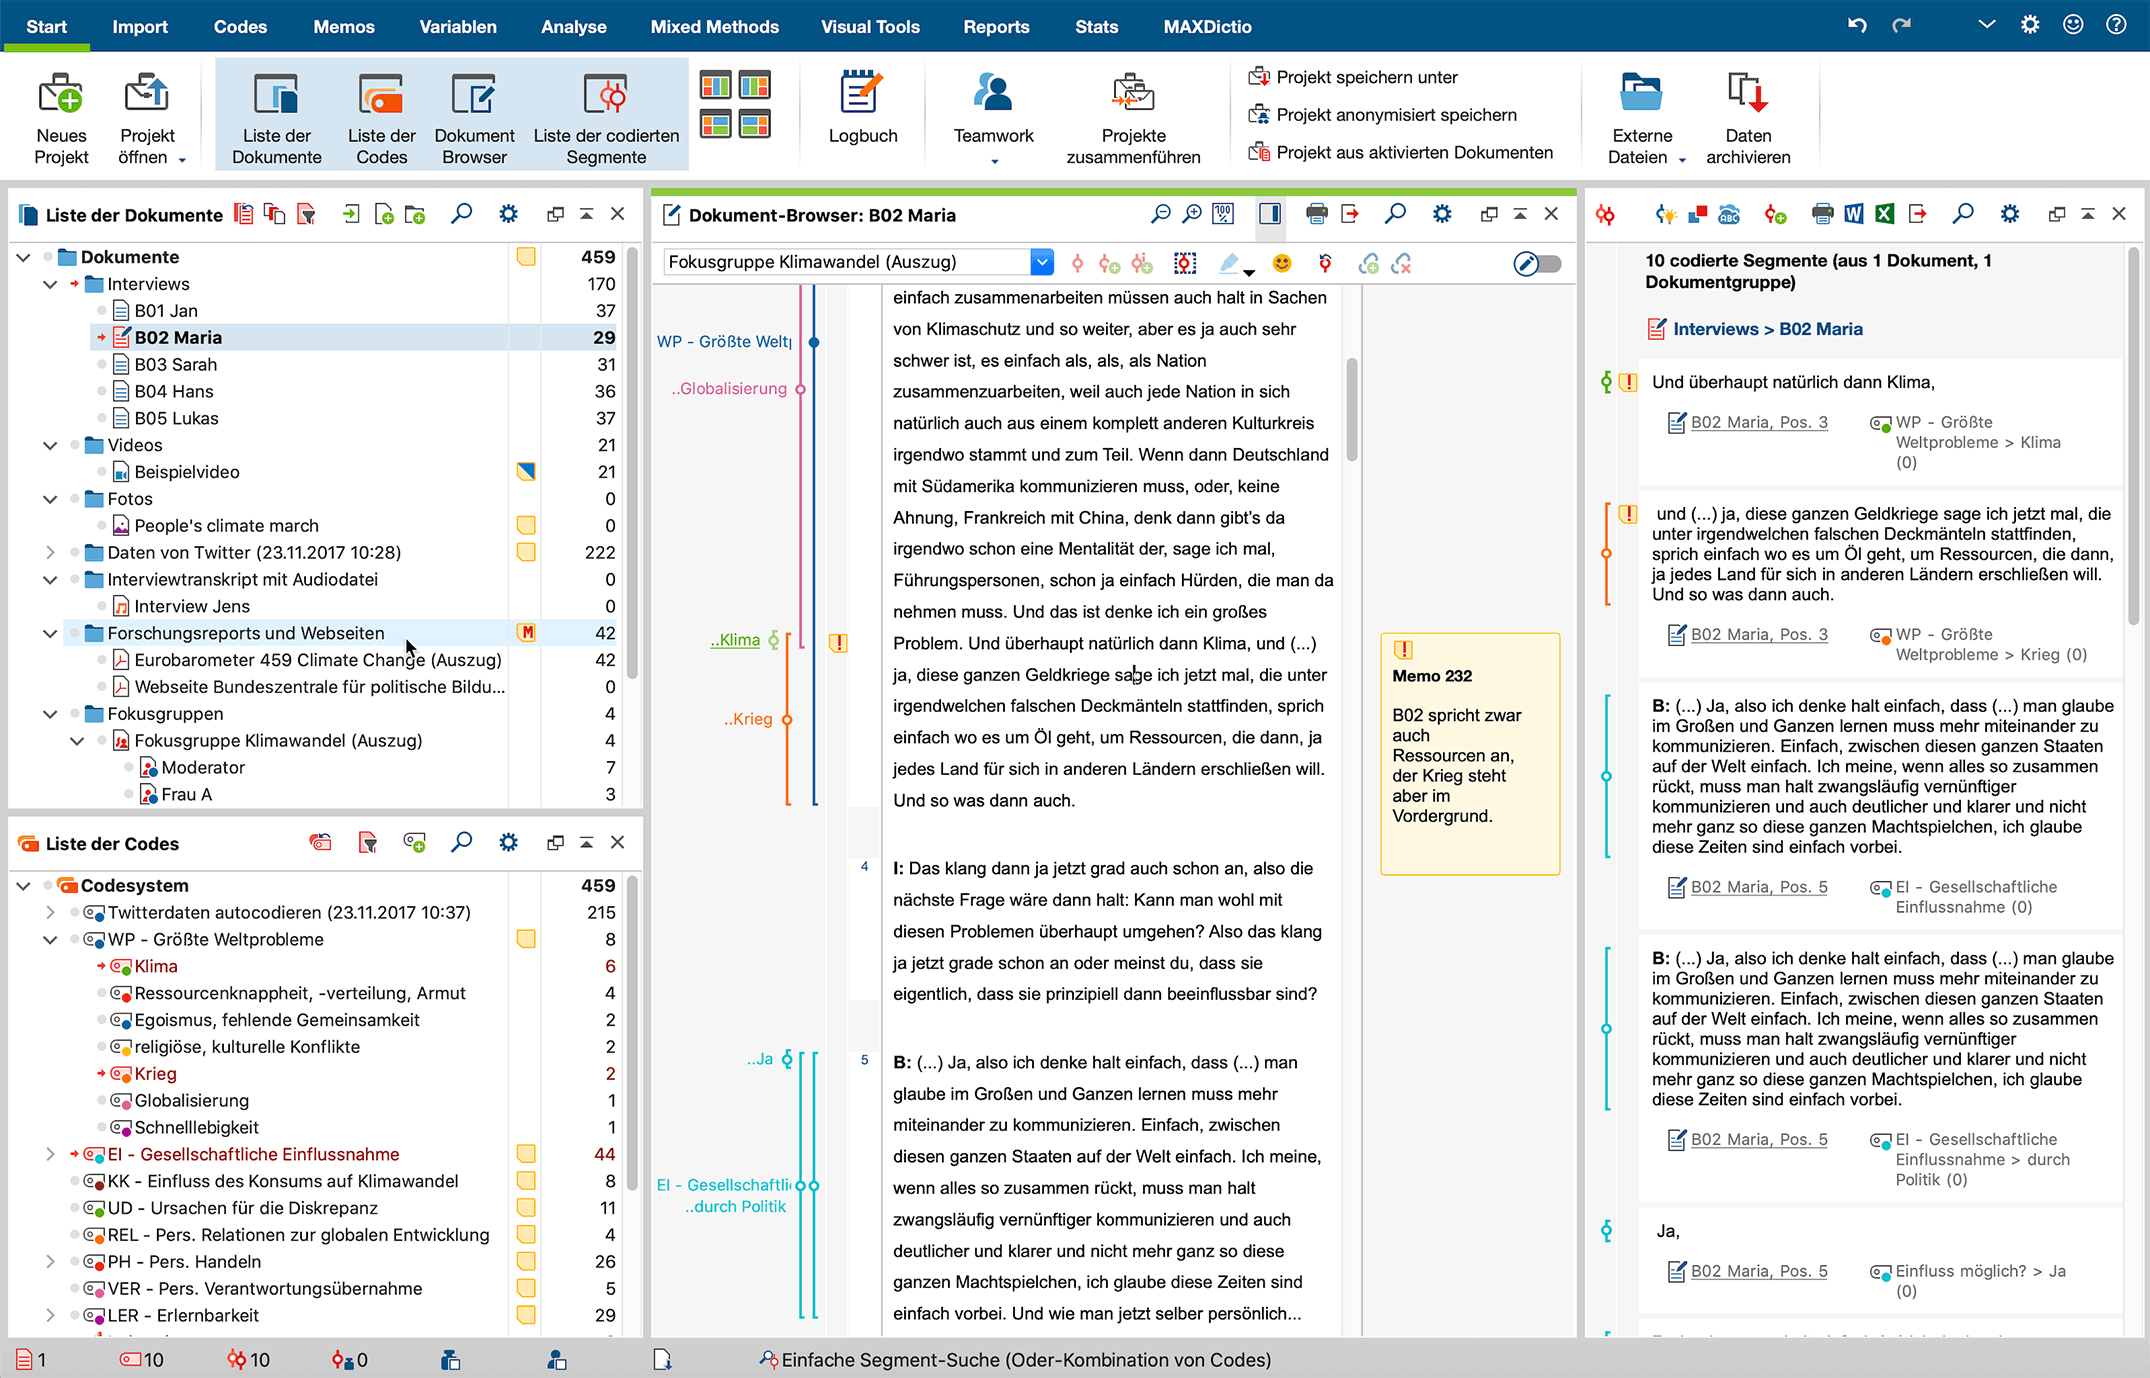Screen dimensions: 2150x1378
Task: Click Projekt aus aktivierten Dokumenten
Action: coord(1401,152)
